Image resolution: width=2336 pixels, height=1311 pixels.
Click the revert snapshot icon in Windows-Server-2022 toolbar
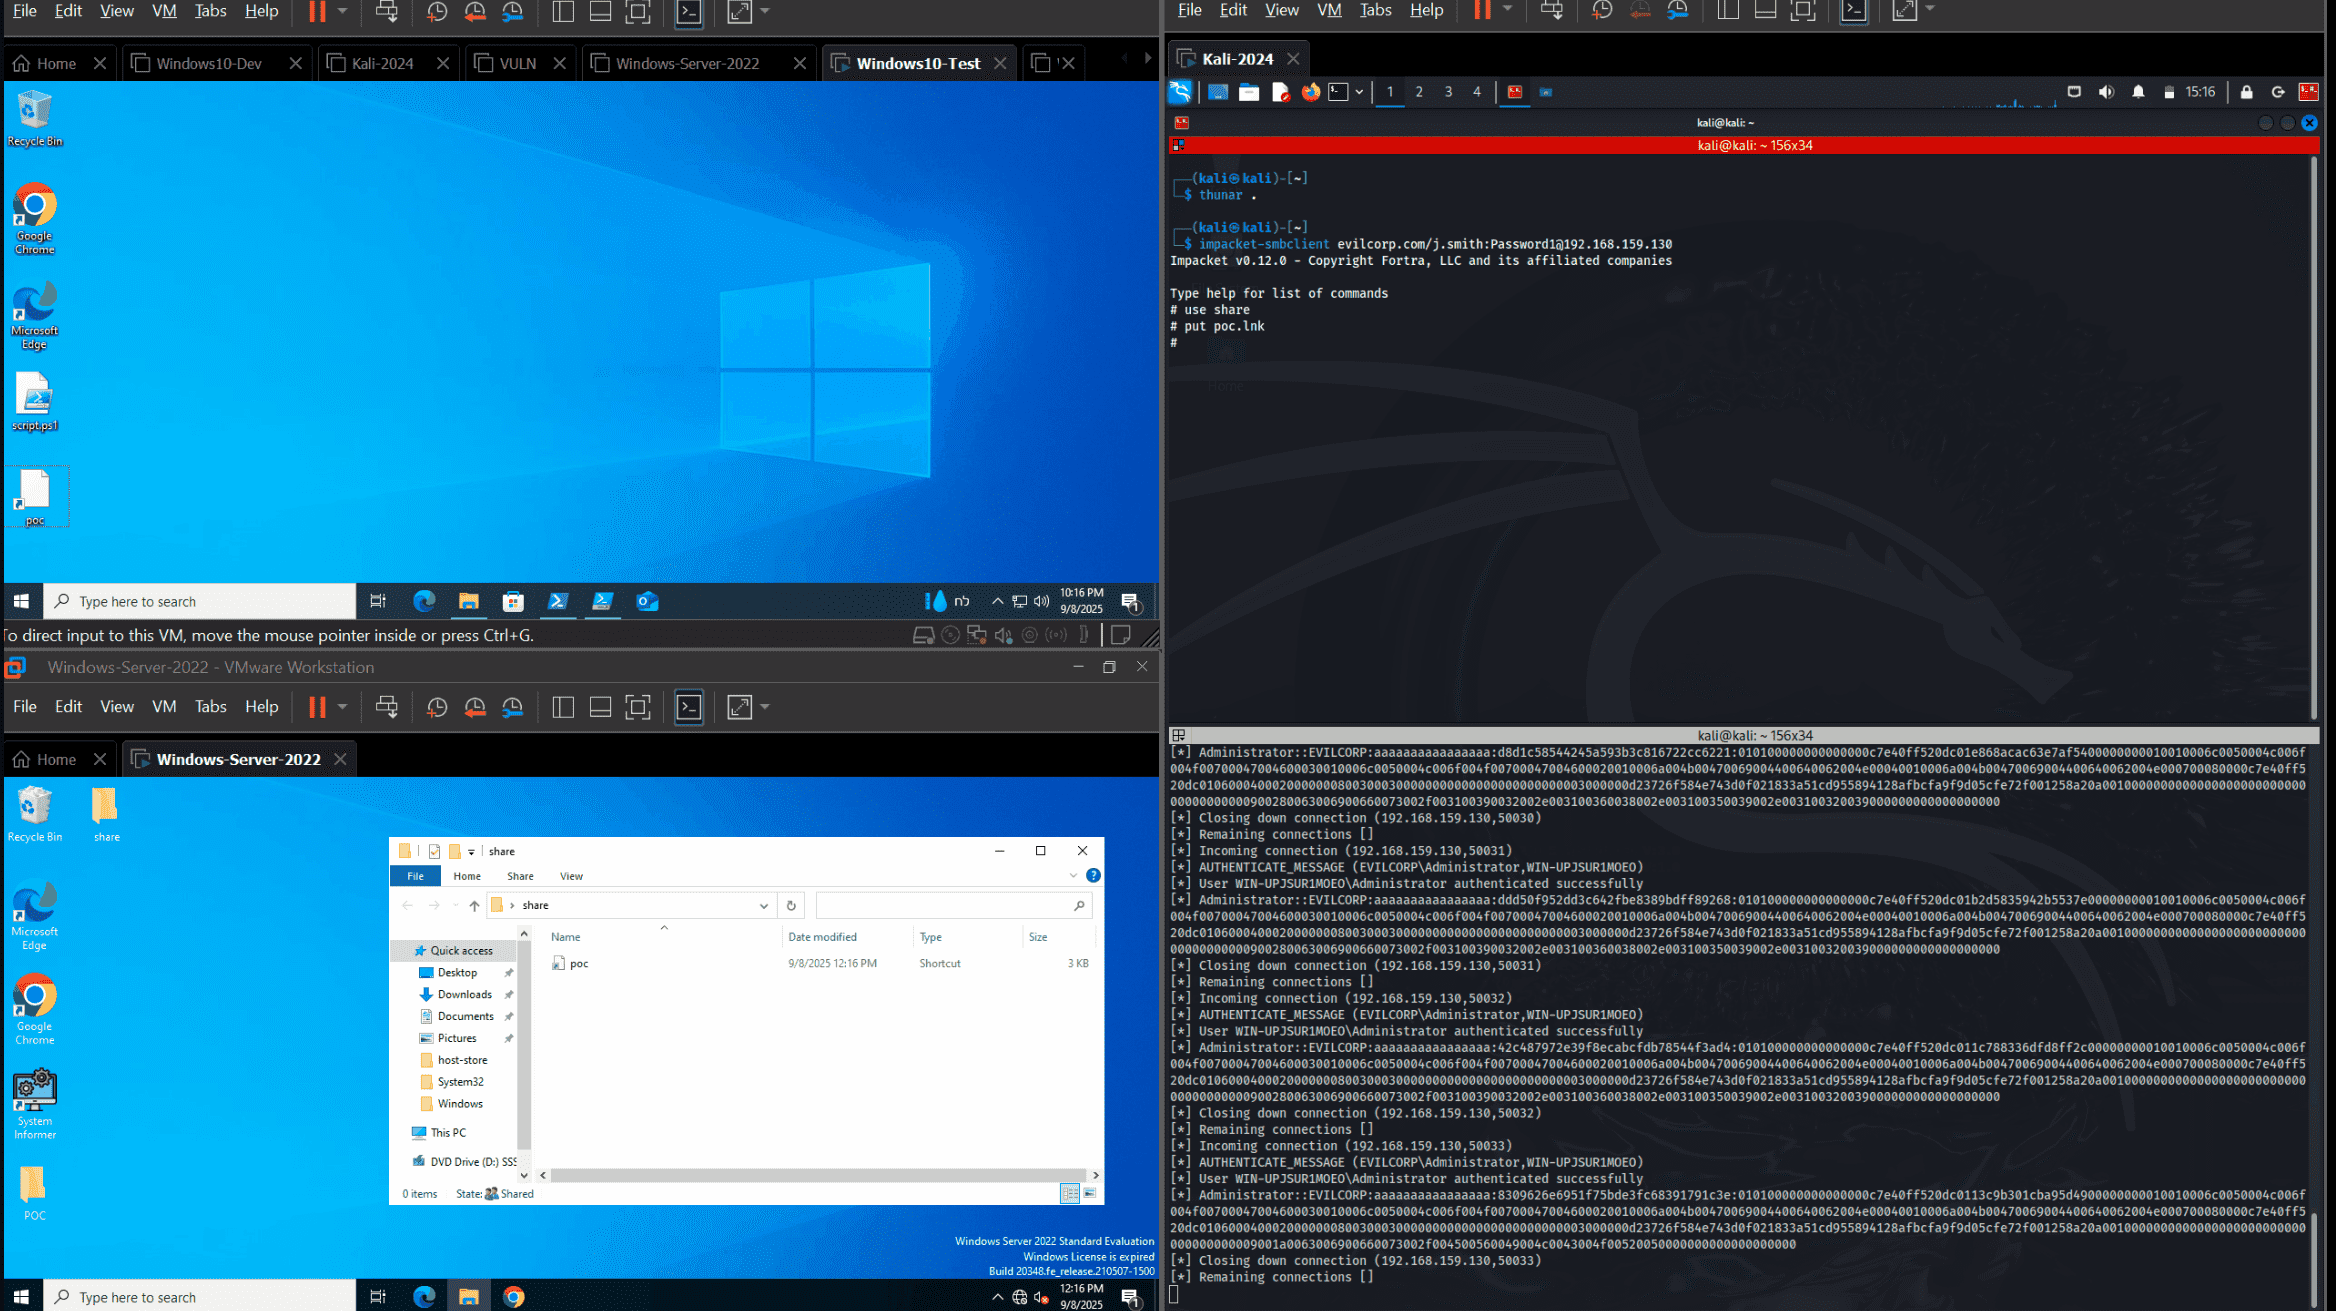[475, 708]
